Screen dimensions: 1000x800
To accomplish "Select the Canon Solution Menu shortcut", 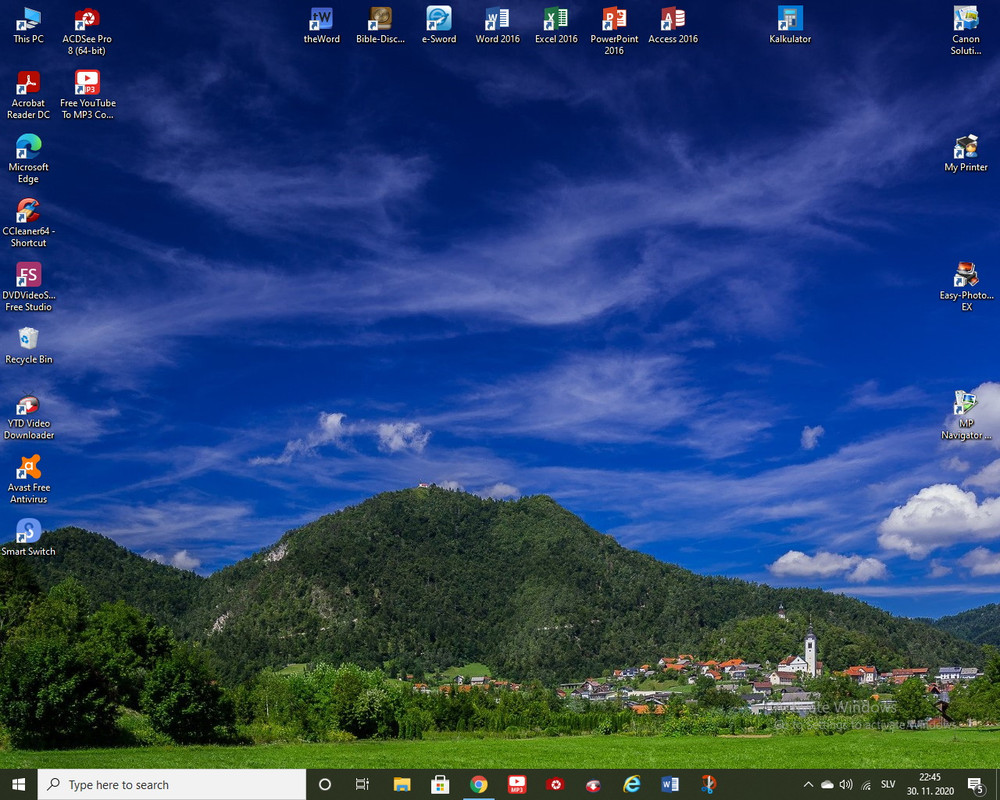I will (x=966, y=32).
